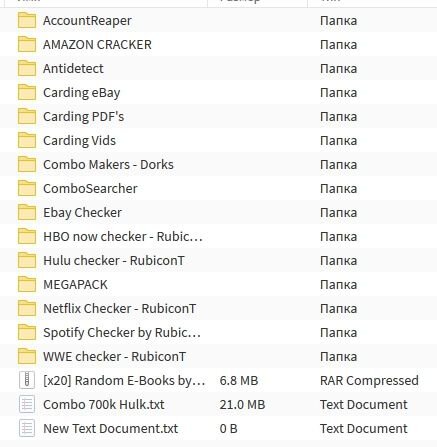The image size is (437, 447).
Task: Click the New Text Document.txt file icon
Action: pyautogui.click(x=27, y=428)
